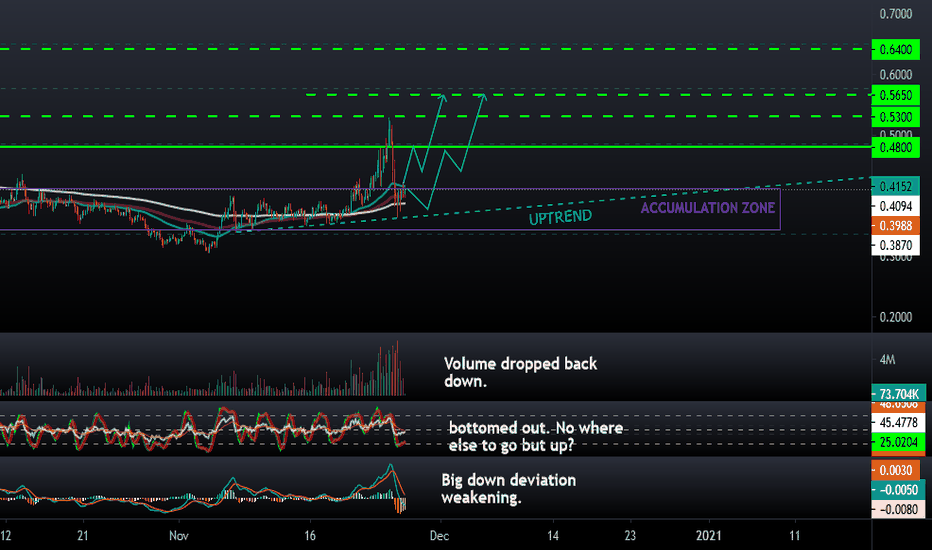Click the 0.2000 axis price
Image resolution: width=932 pixels, height=550 pixels.
click(896, 317)
